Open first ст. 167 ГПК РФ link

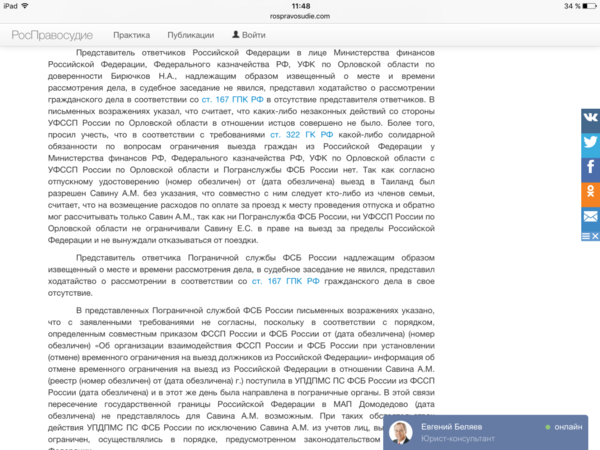pos(233,99)
